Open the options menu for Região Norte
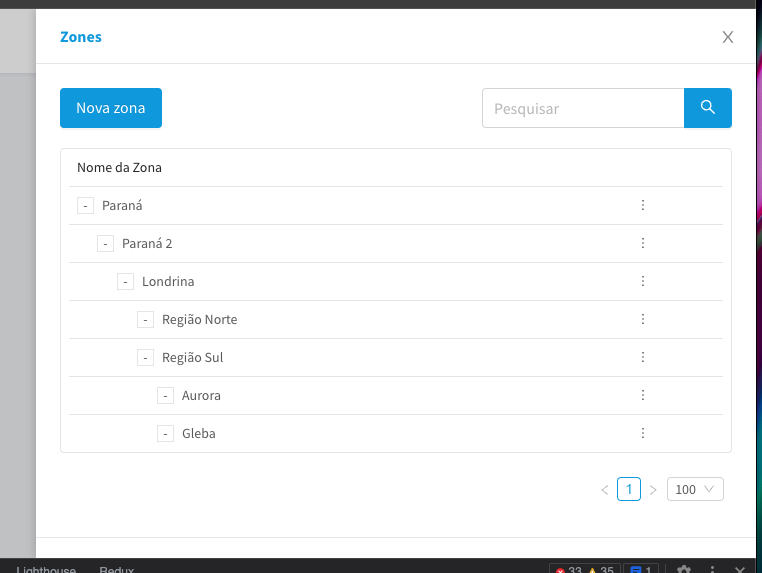Image resolution: width=762 pixels, height=573 pixels. click(643, 319)
